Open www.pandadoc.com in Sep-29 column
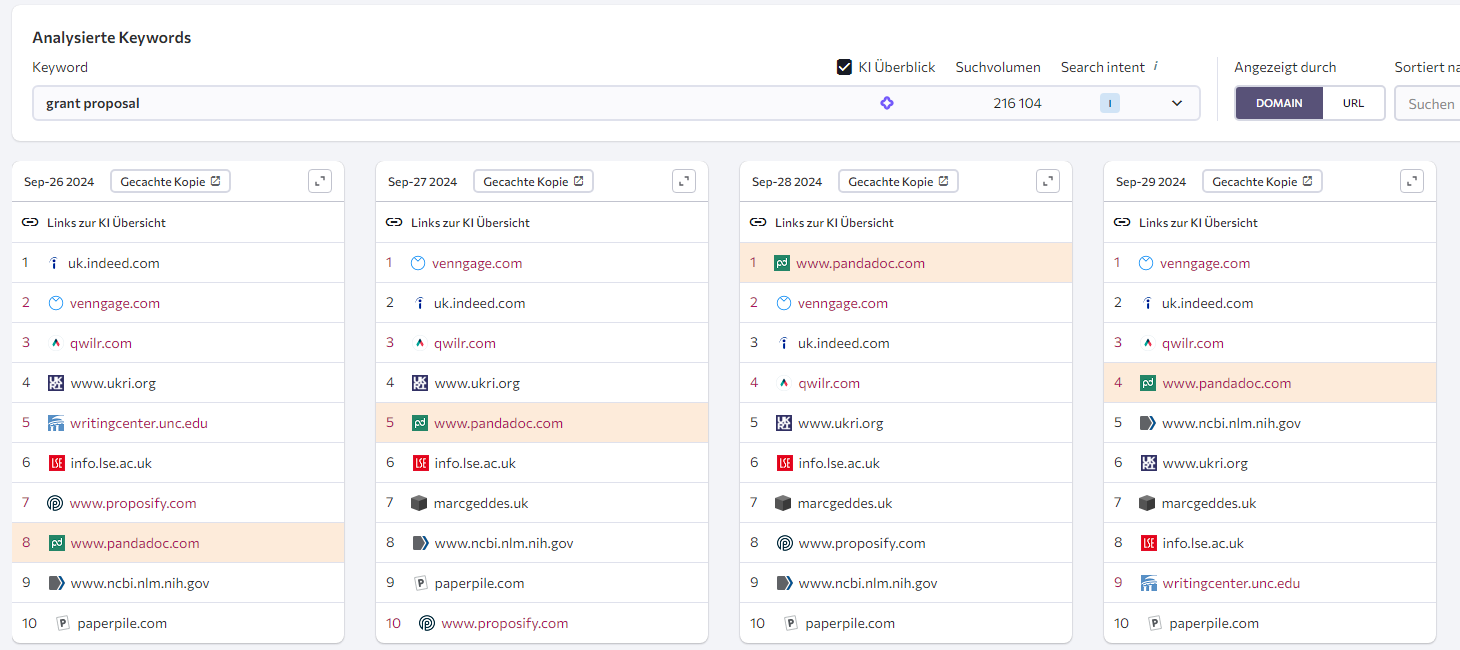The height and width of the screenshot is (650, 1460). pos(1227,383)
